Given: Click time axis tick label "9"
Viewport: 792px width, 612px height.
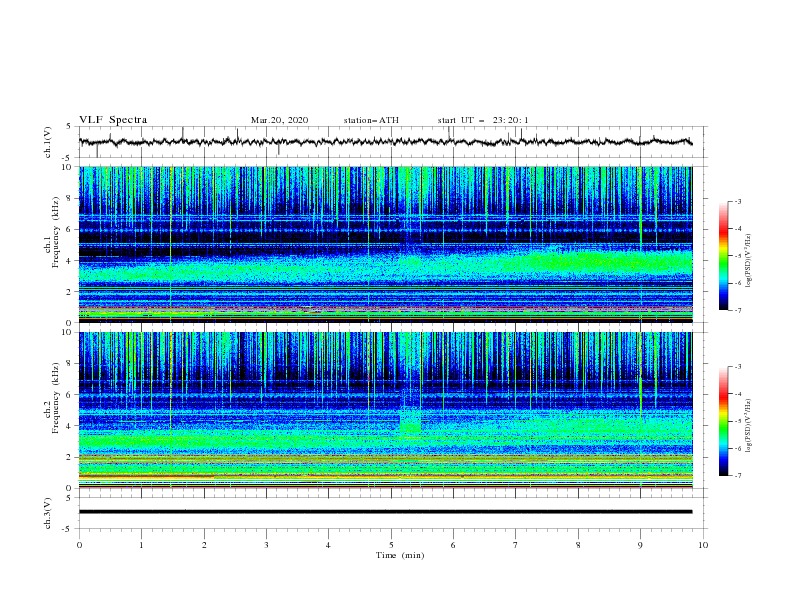Looking at the screenshot, I should pos(640,545).
